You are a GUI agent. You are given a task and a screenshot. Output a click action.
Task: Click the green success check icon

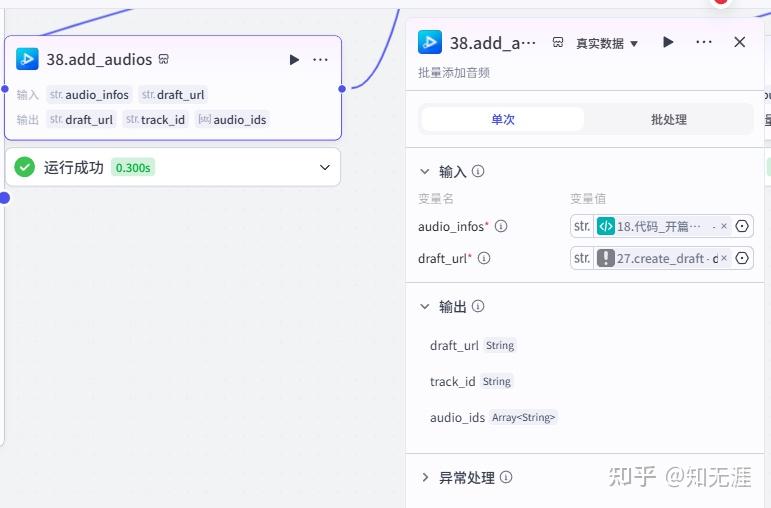click(24, 167)
